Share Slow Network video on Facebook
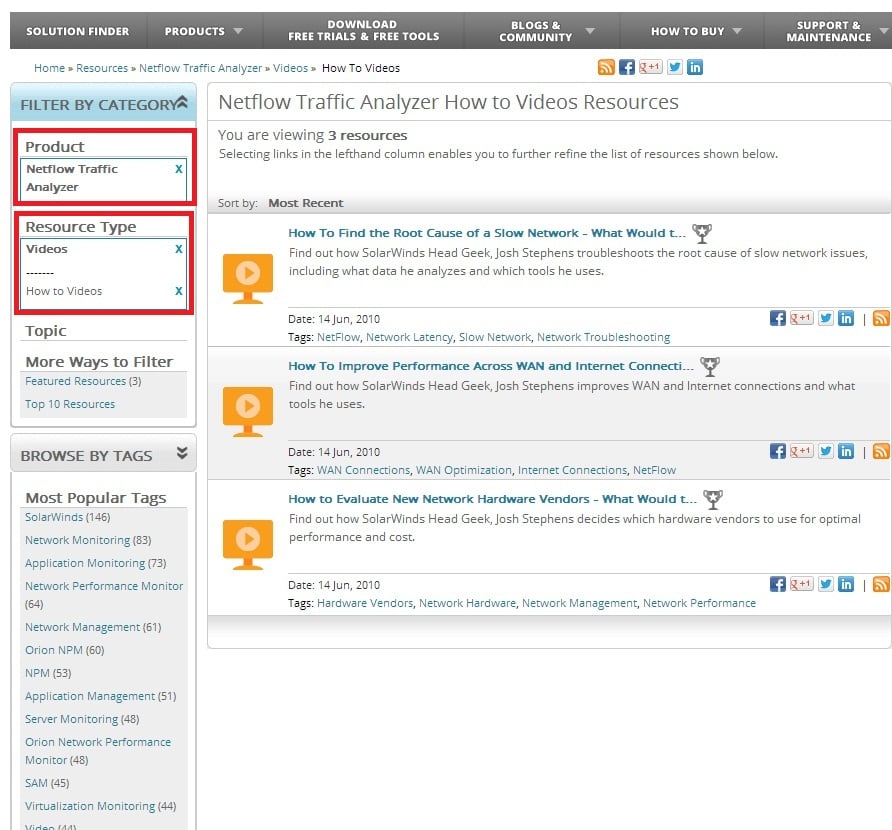The height and width of the screenshot is (830, 892). (778, 318)
